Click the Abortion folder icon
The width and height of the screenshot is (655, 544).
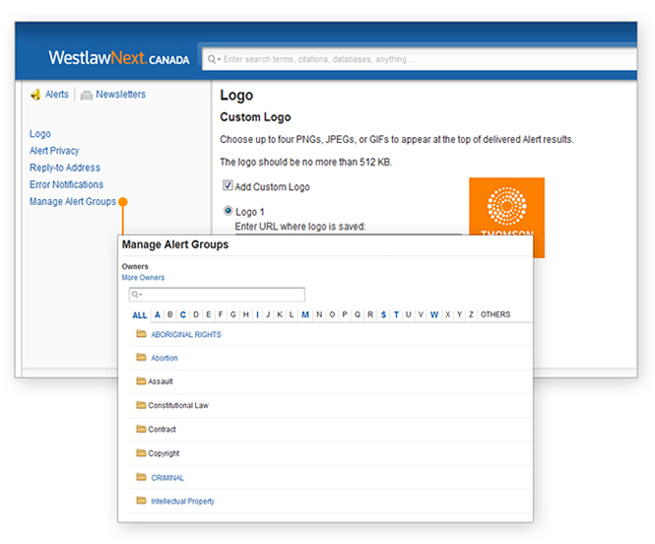click(x=141, y=357)
